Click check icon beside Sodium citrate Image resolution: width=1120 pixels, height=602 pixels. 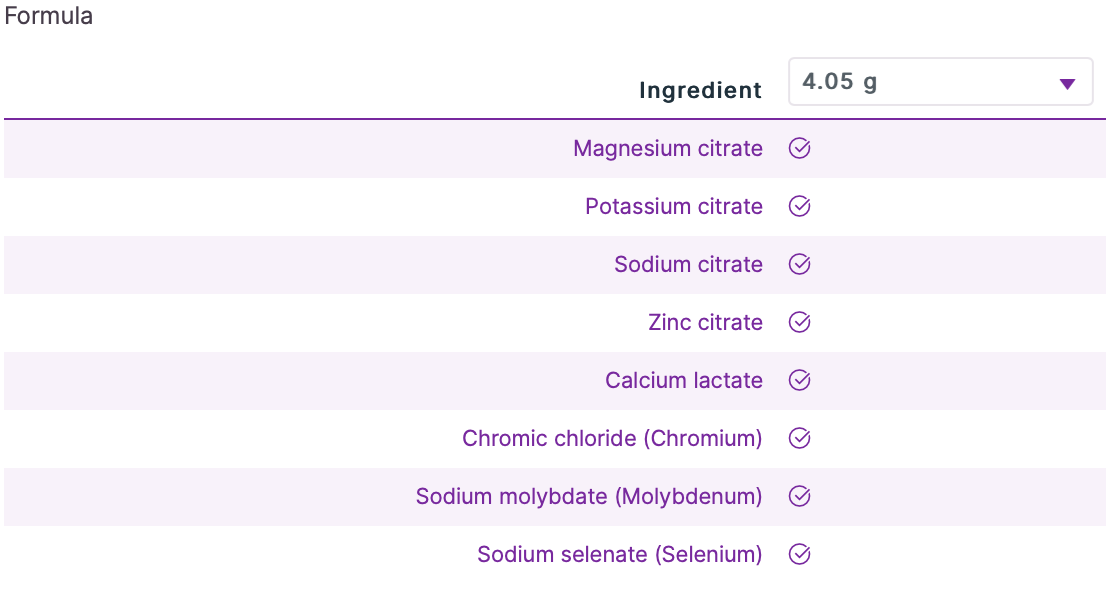pos(799,265)
